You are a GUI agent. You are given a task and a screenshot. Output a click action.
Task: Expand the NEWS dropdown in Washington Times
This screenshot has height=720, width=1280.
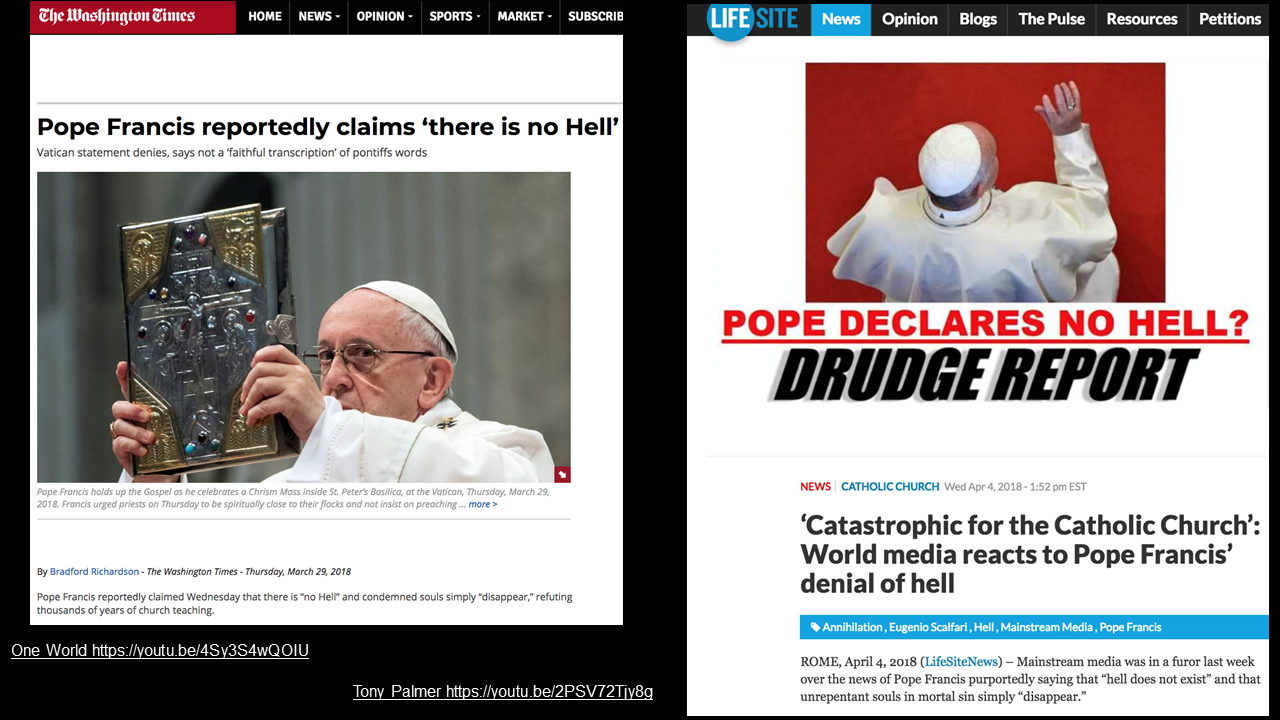(x=319, y=16)
